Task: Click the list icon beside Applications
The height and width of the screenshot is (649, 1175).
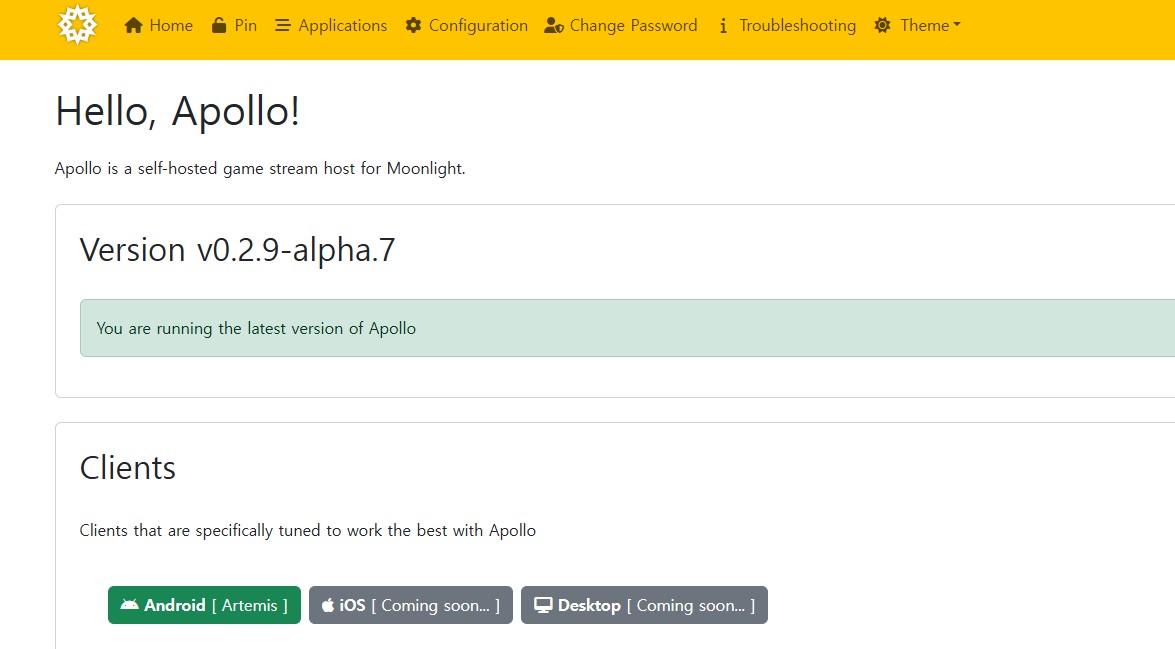Action: (x=283, y=26)
